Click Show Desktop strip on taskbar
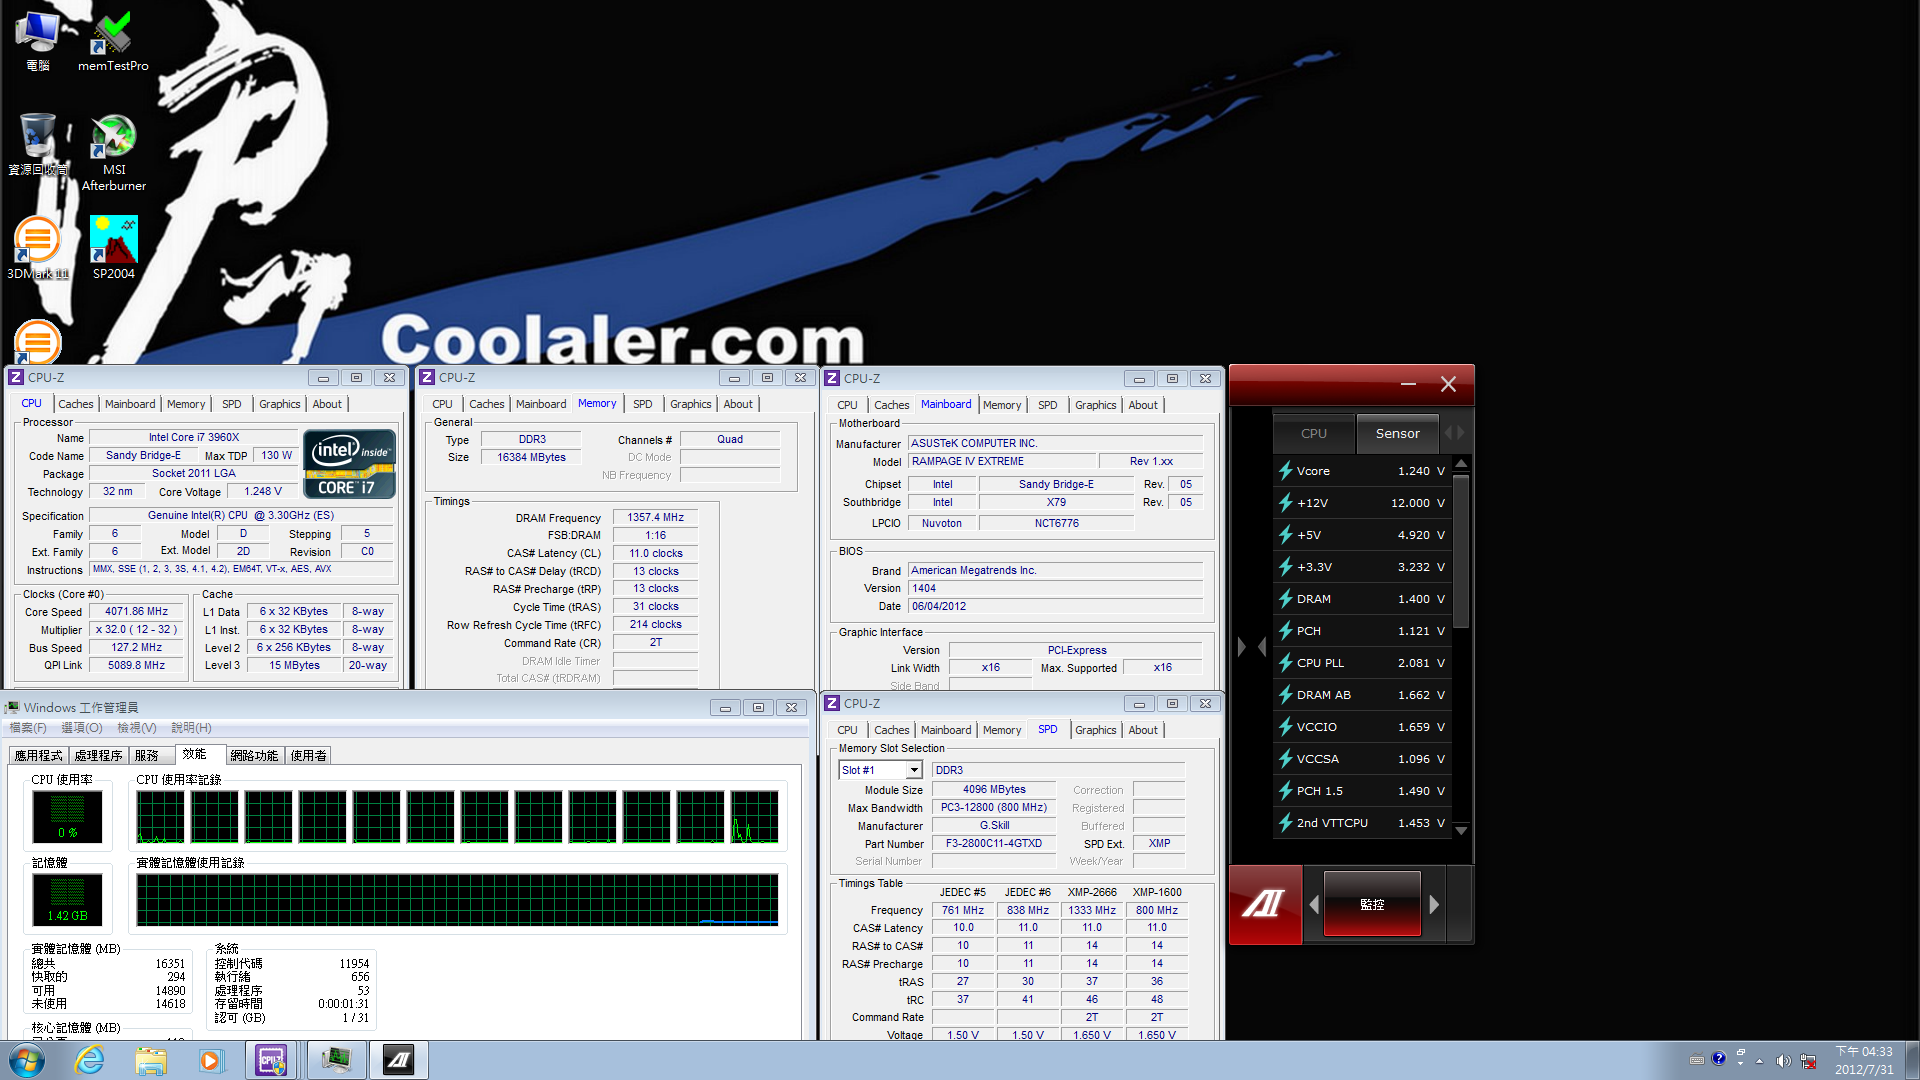This screenshot has width=1920, height=1080. coord(1912,1060)
